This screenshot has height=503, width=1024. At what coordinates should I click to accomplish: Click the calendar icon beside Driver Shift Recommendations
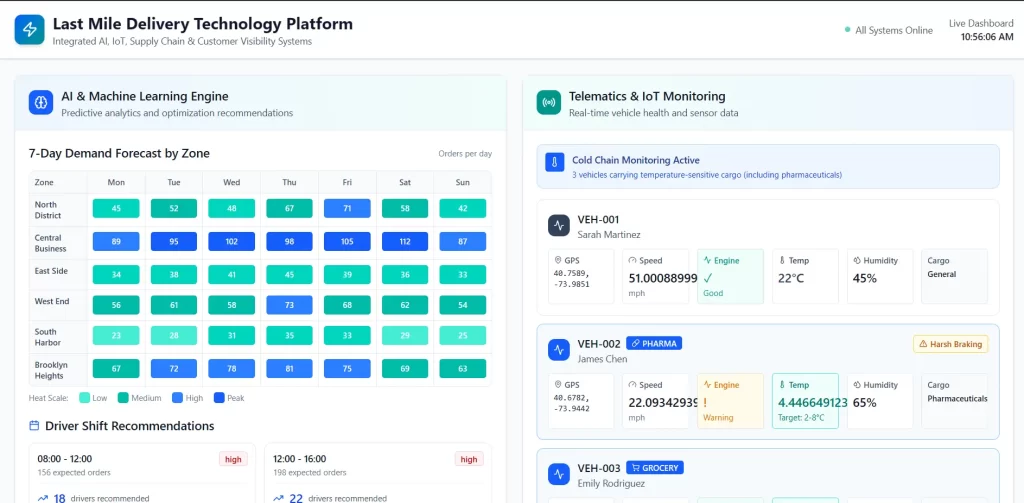(35, 426)
